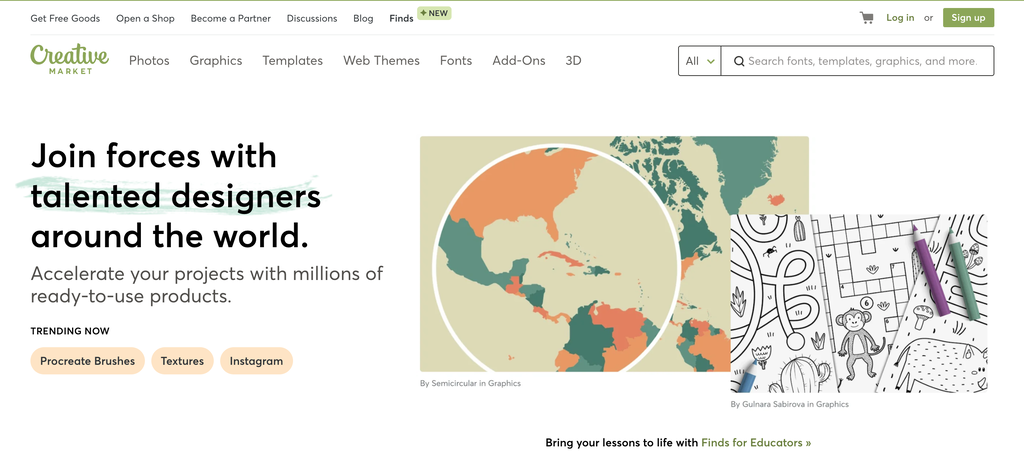Choose the Textures trending tag
1024x476 pixels.
(182, 361)
